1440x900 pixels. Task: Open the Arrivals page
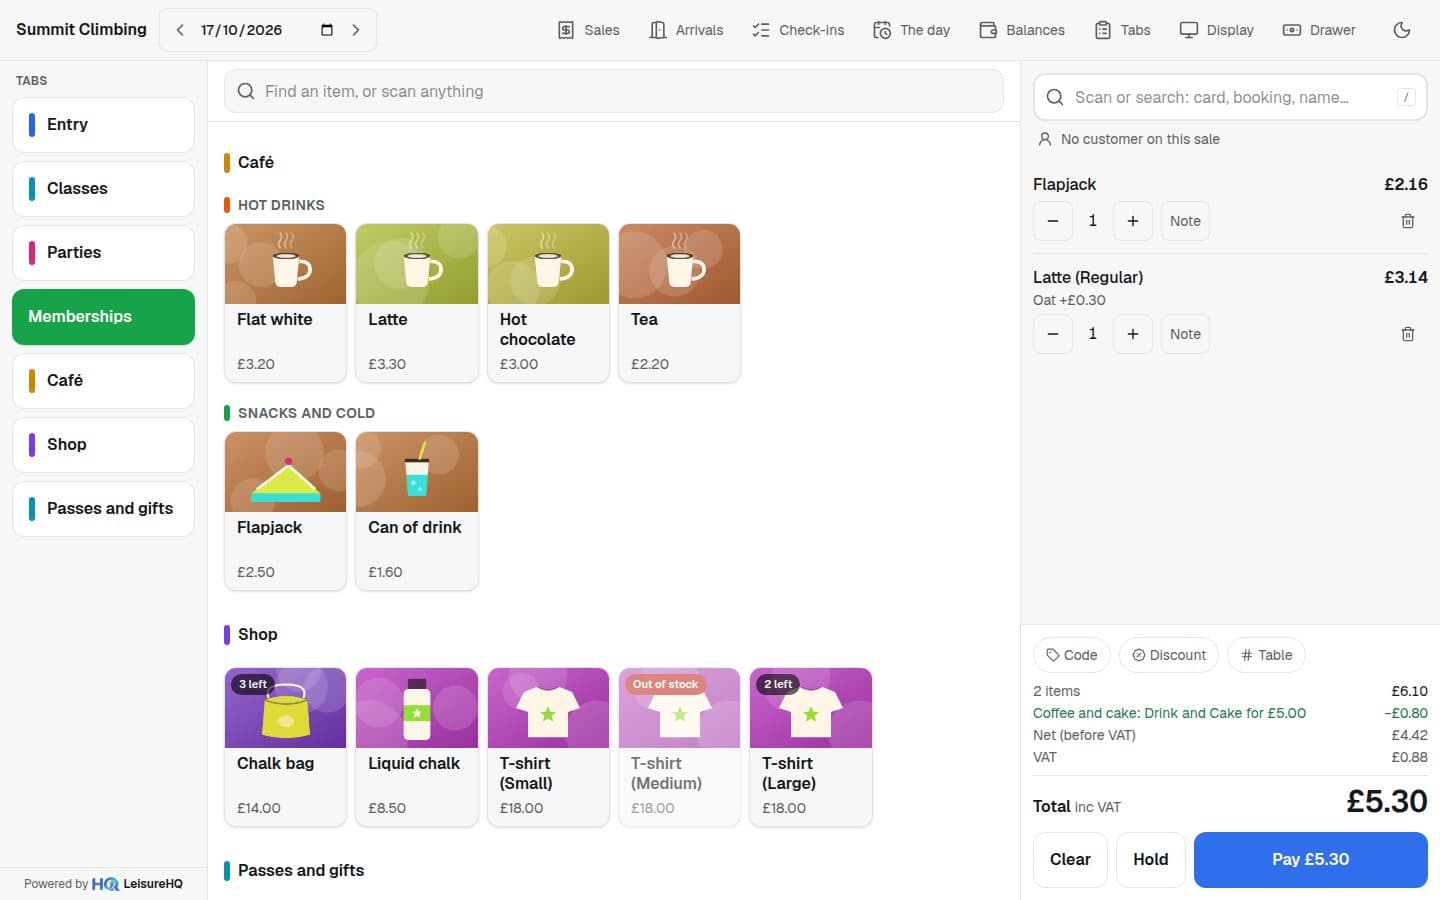686,30
